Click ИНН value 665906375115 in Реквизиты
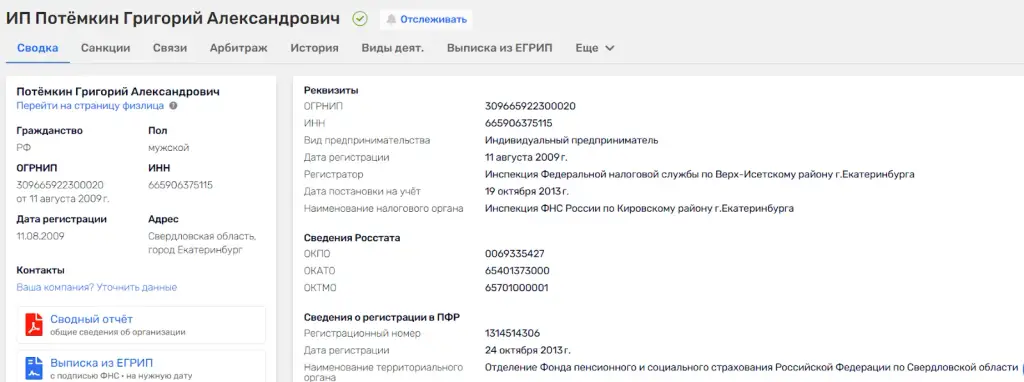The height and width of the screenshot is (382, 1024). [x=519, y=123]
